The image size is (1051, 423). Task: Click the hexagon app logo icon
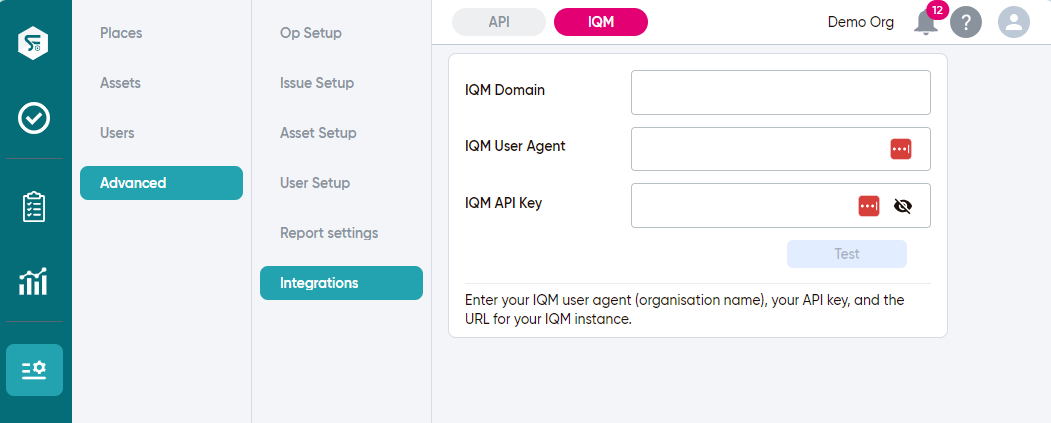pos(33,43)
